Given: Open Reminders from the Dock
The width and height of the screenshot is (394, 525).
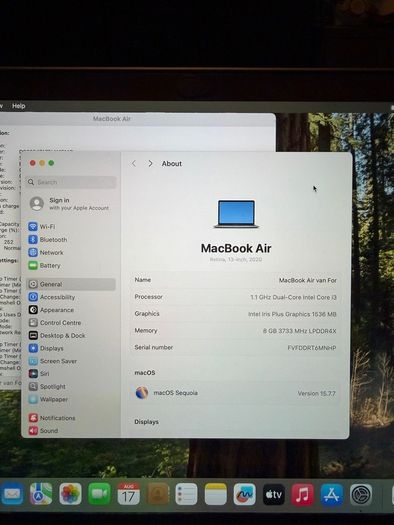Looking at the screenshot, I should (186, 494).
